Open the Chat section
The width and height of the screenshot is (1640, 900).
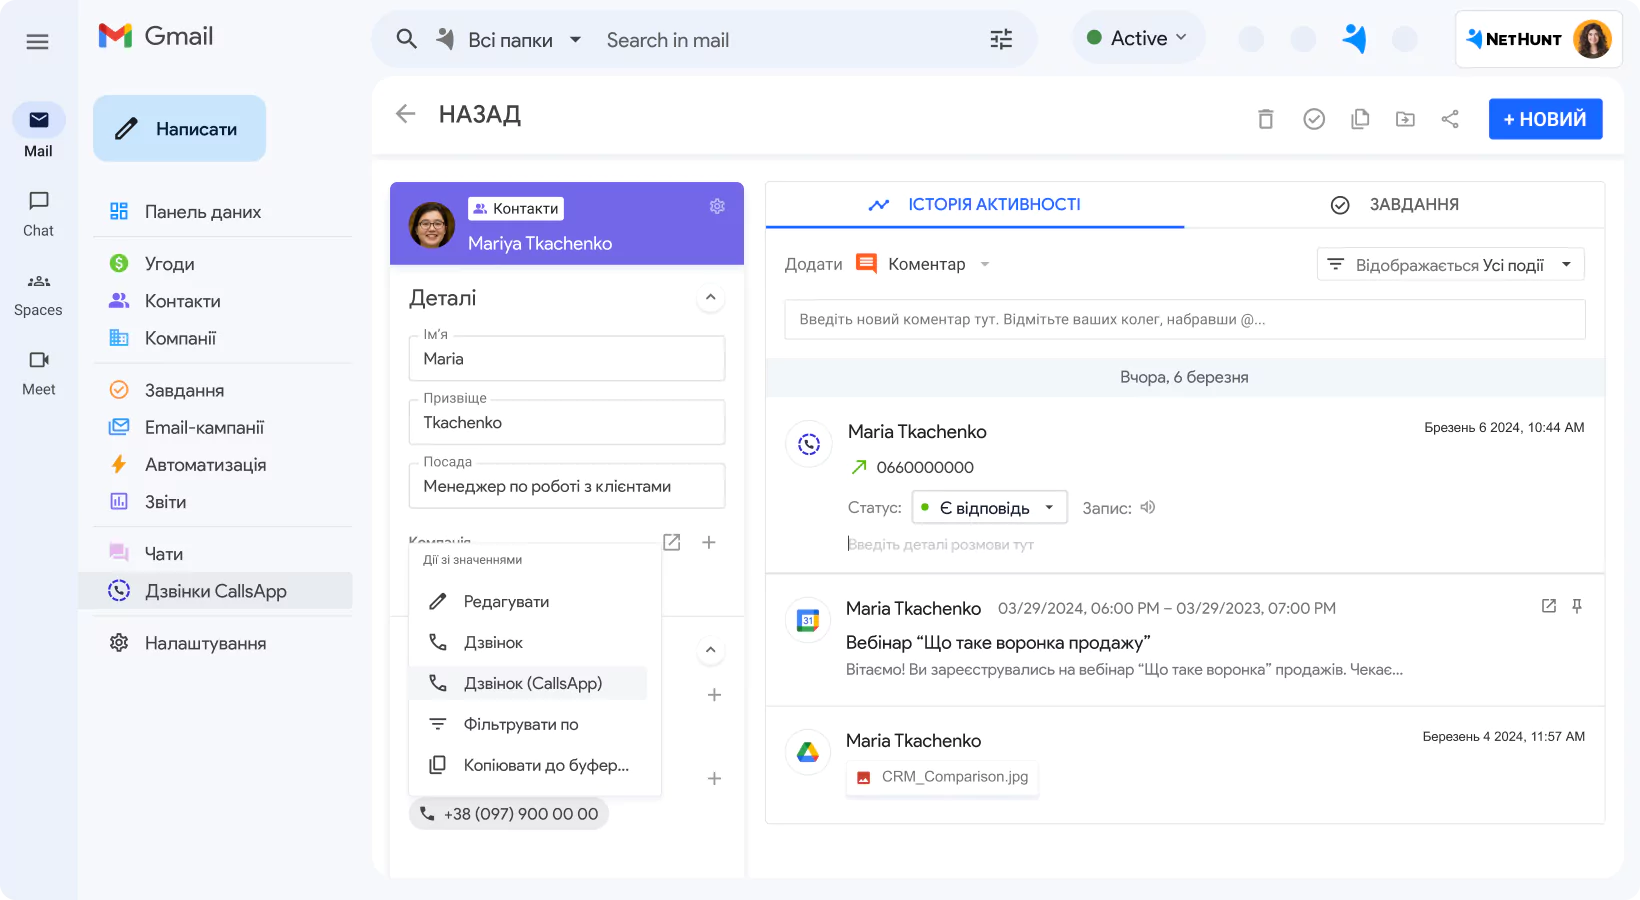click(x=39, y=213)
